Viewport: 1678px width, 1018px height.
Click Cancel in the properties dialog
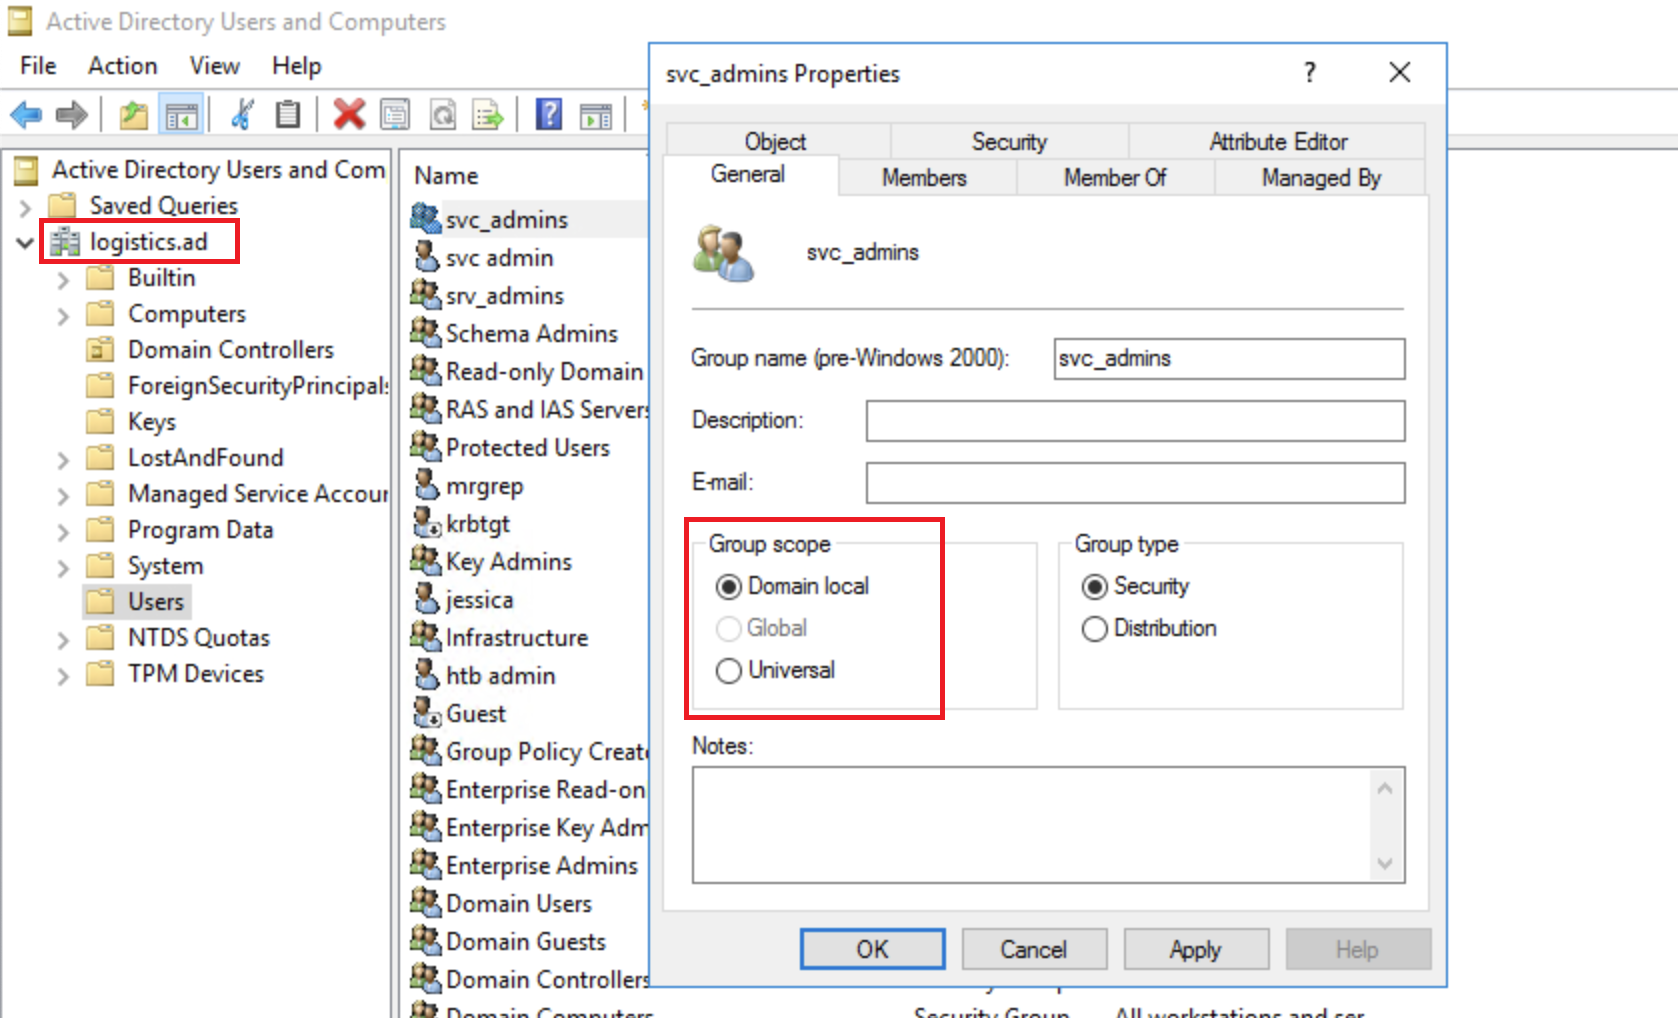(x=1033, y=949)
